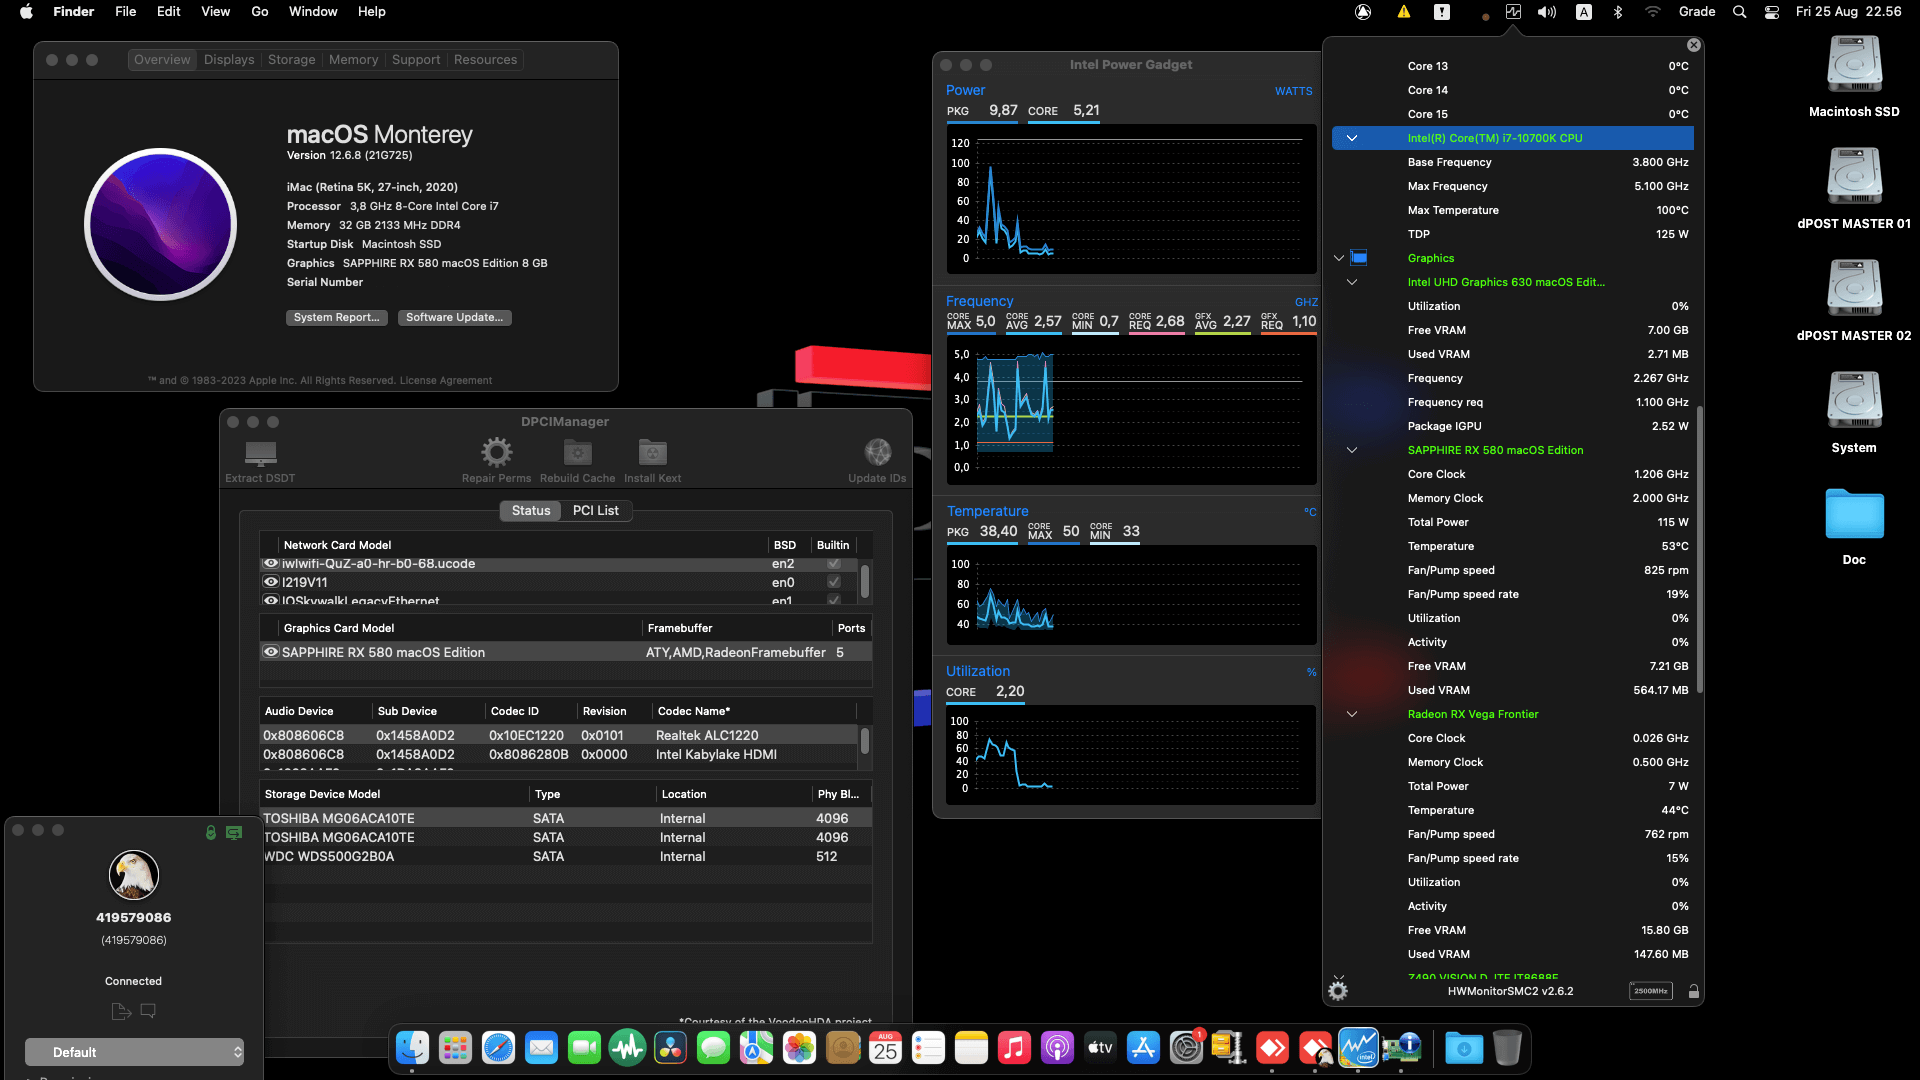The image size is (1920, 1080).
Task: Click file transfer icon under Connected
Action: (121, 1011)
